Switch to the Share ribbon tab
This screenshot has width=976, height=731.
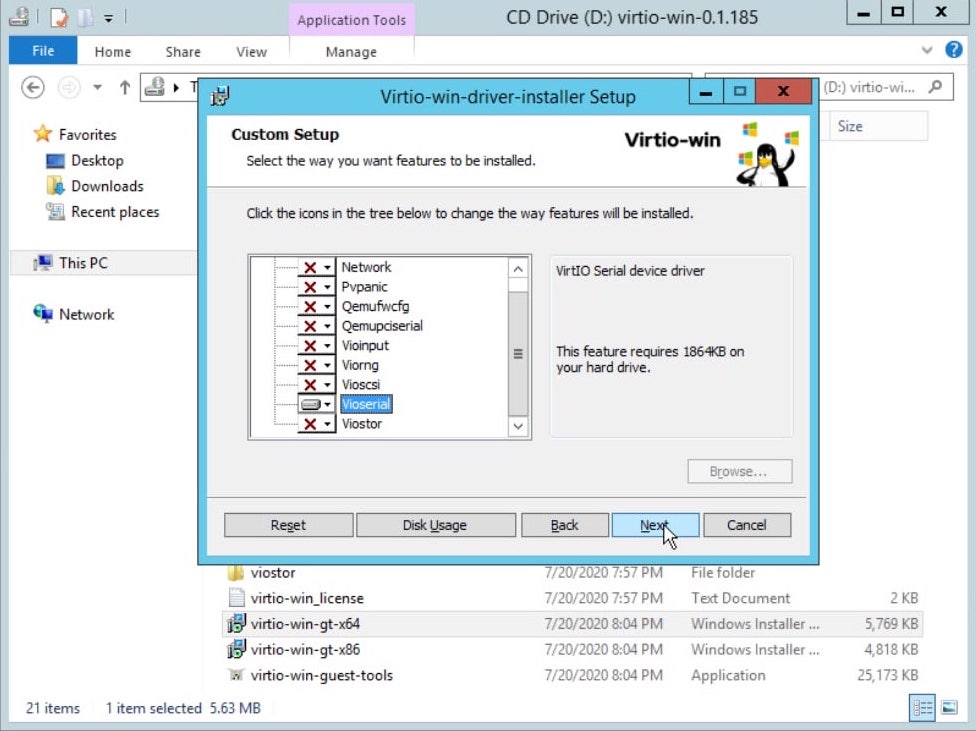183,52
